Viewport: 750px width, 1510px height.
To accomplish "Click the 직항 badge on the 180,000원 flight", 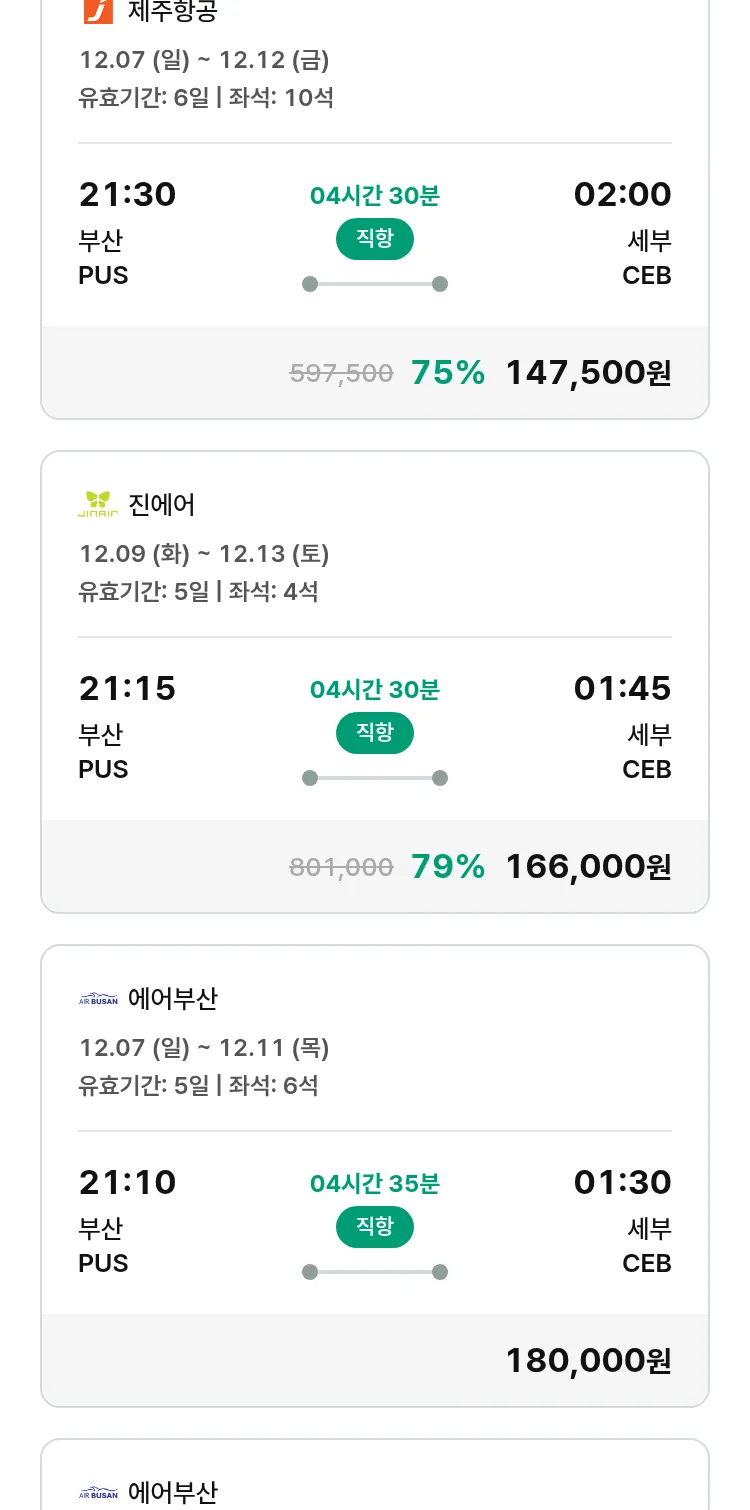I will coord(375,1227).
